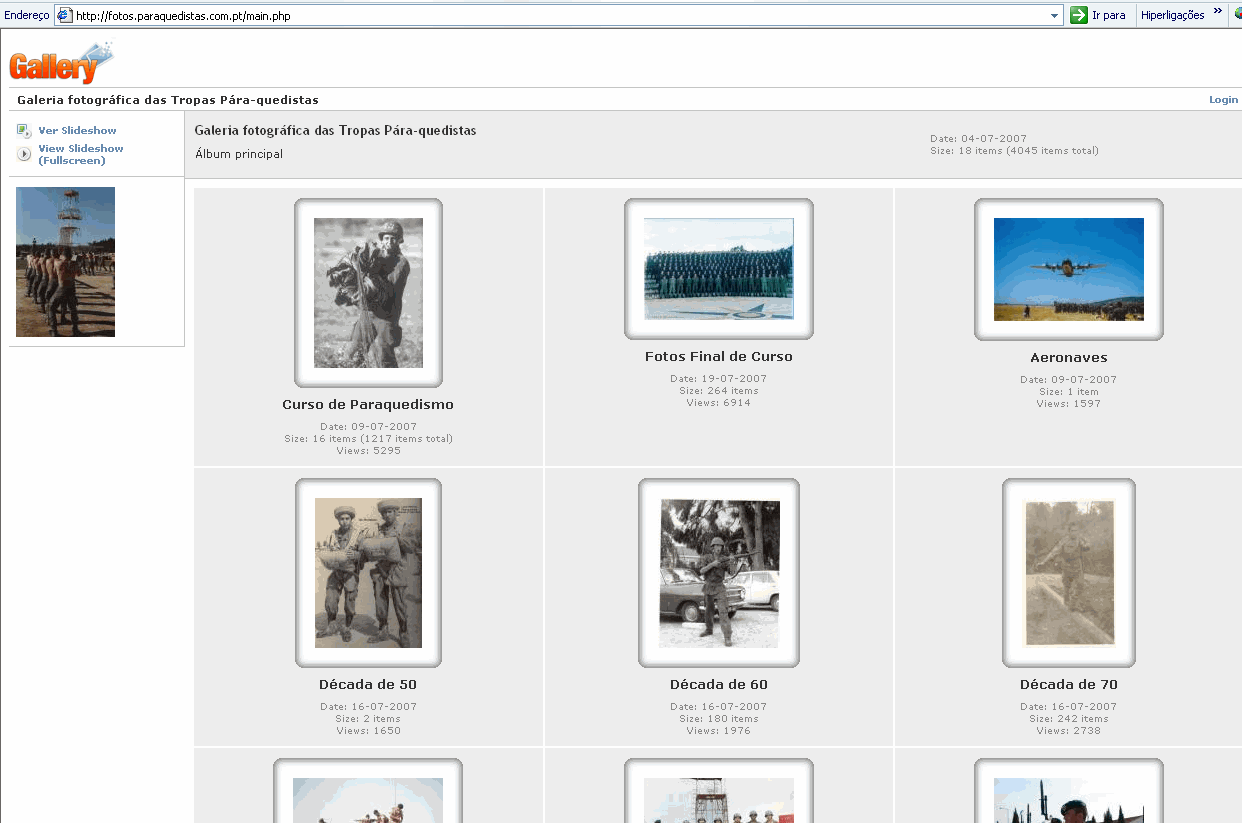The height and width of the screenshot is (823, 1242).
Task: Click the Década de 70 thumbnail
Action: 1069,573
